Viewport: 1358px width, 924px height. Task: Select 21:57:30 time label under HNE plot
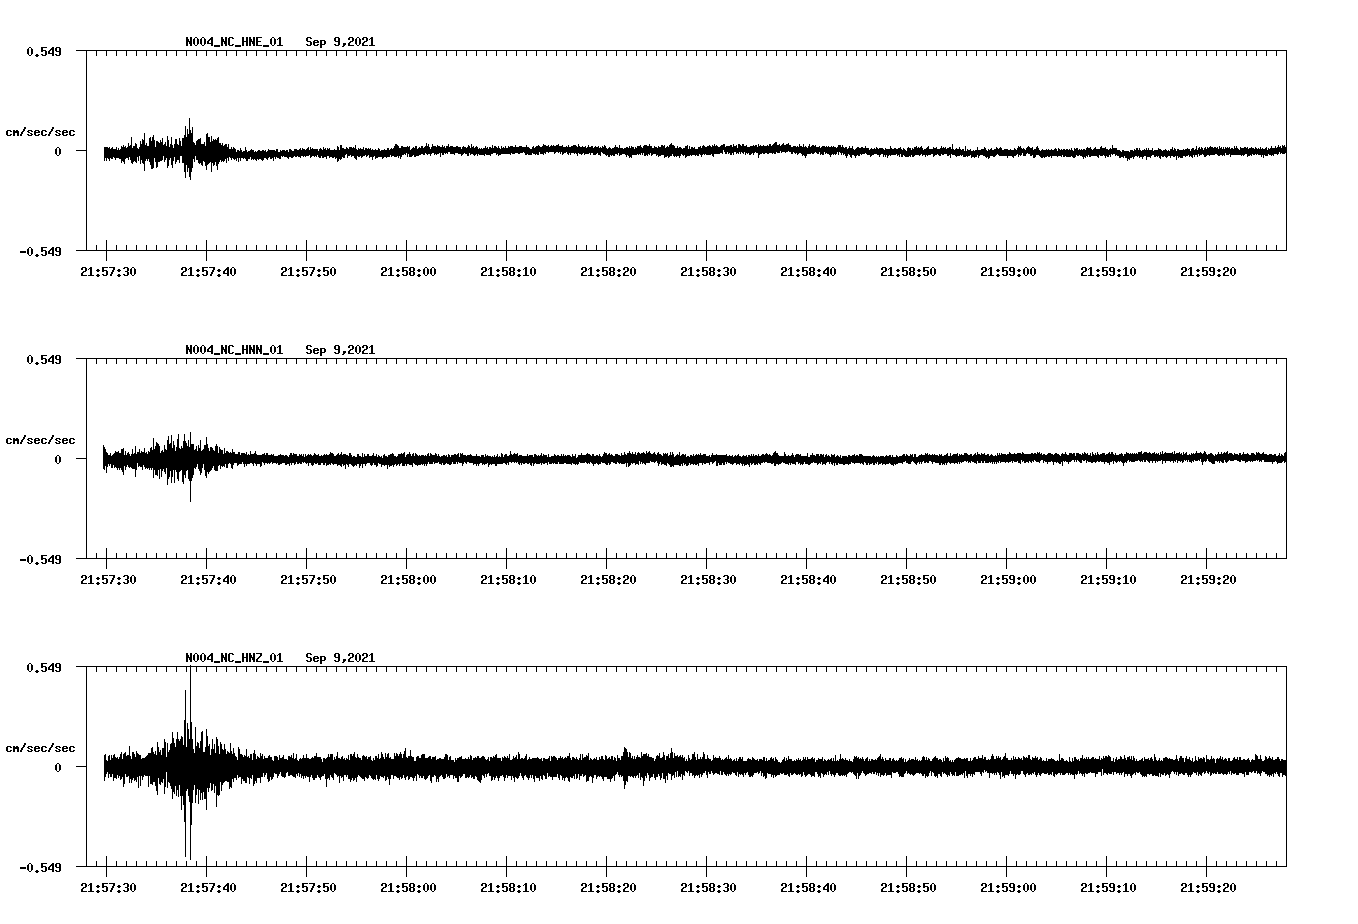coord(108,272)
